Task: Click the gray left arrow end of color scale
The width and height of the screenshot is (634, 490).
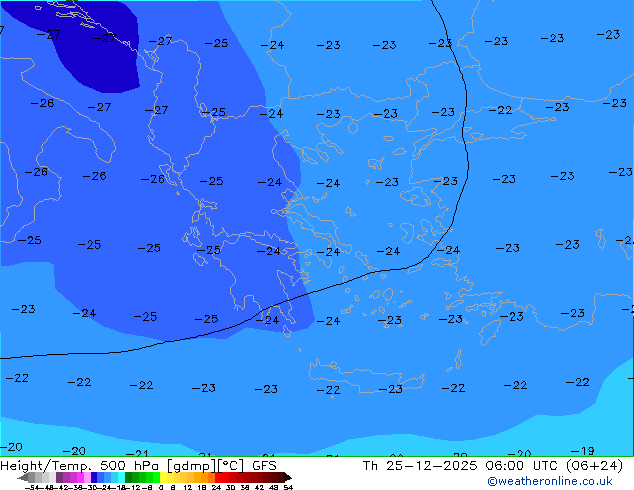Action: (23, 477)
